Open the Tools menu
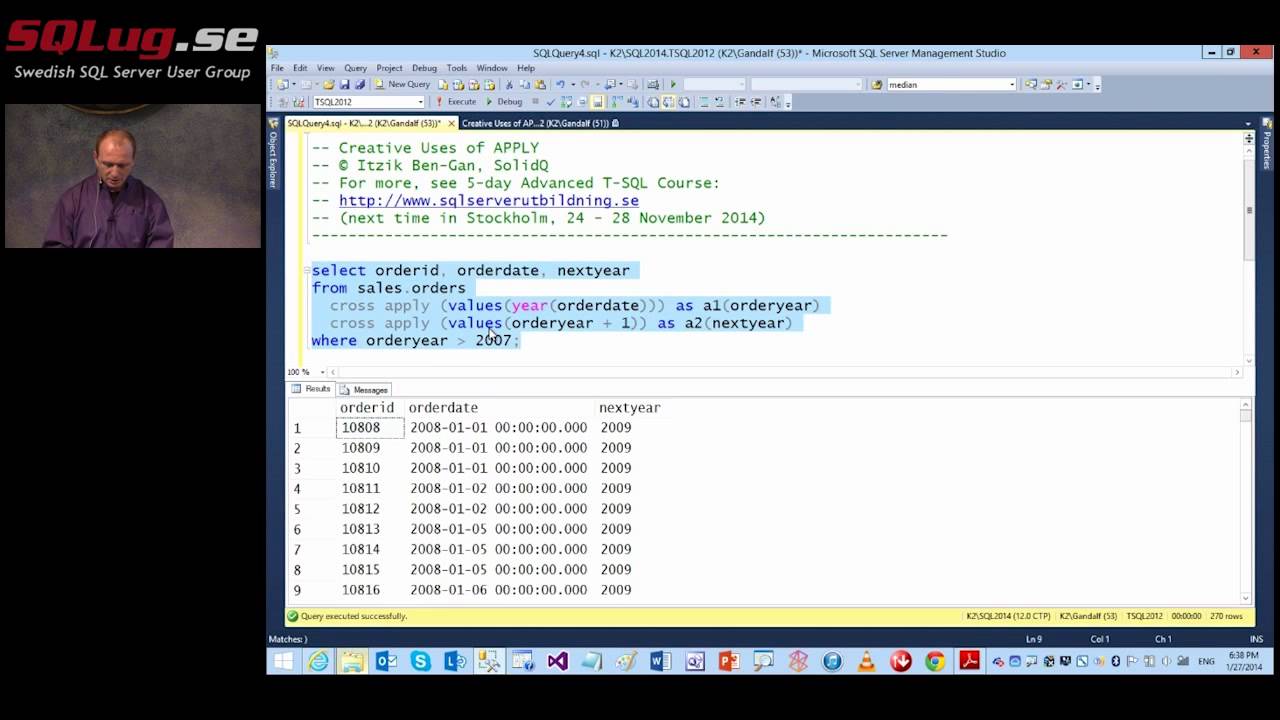 pos(457,68)
